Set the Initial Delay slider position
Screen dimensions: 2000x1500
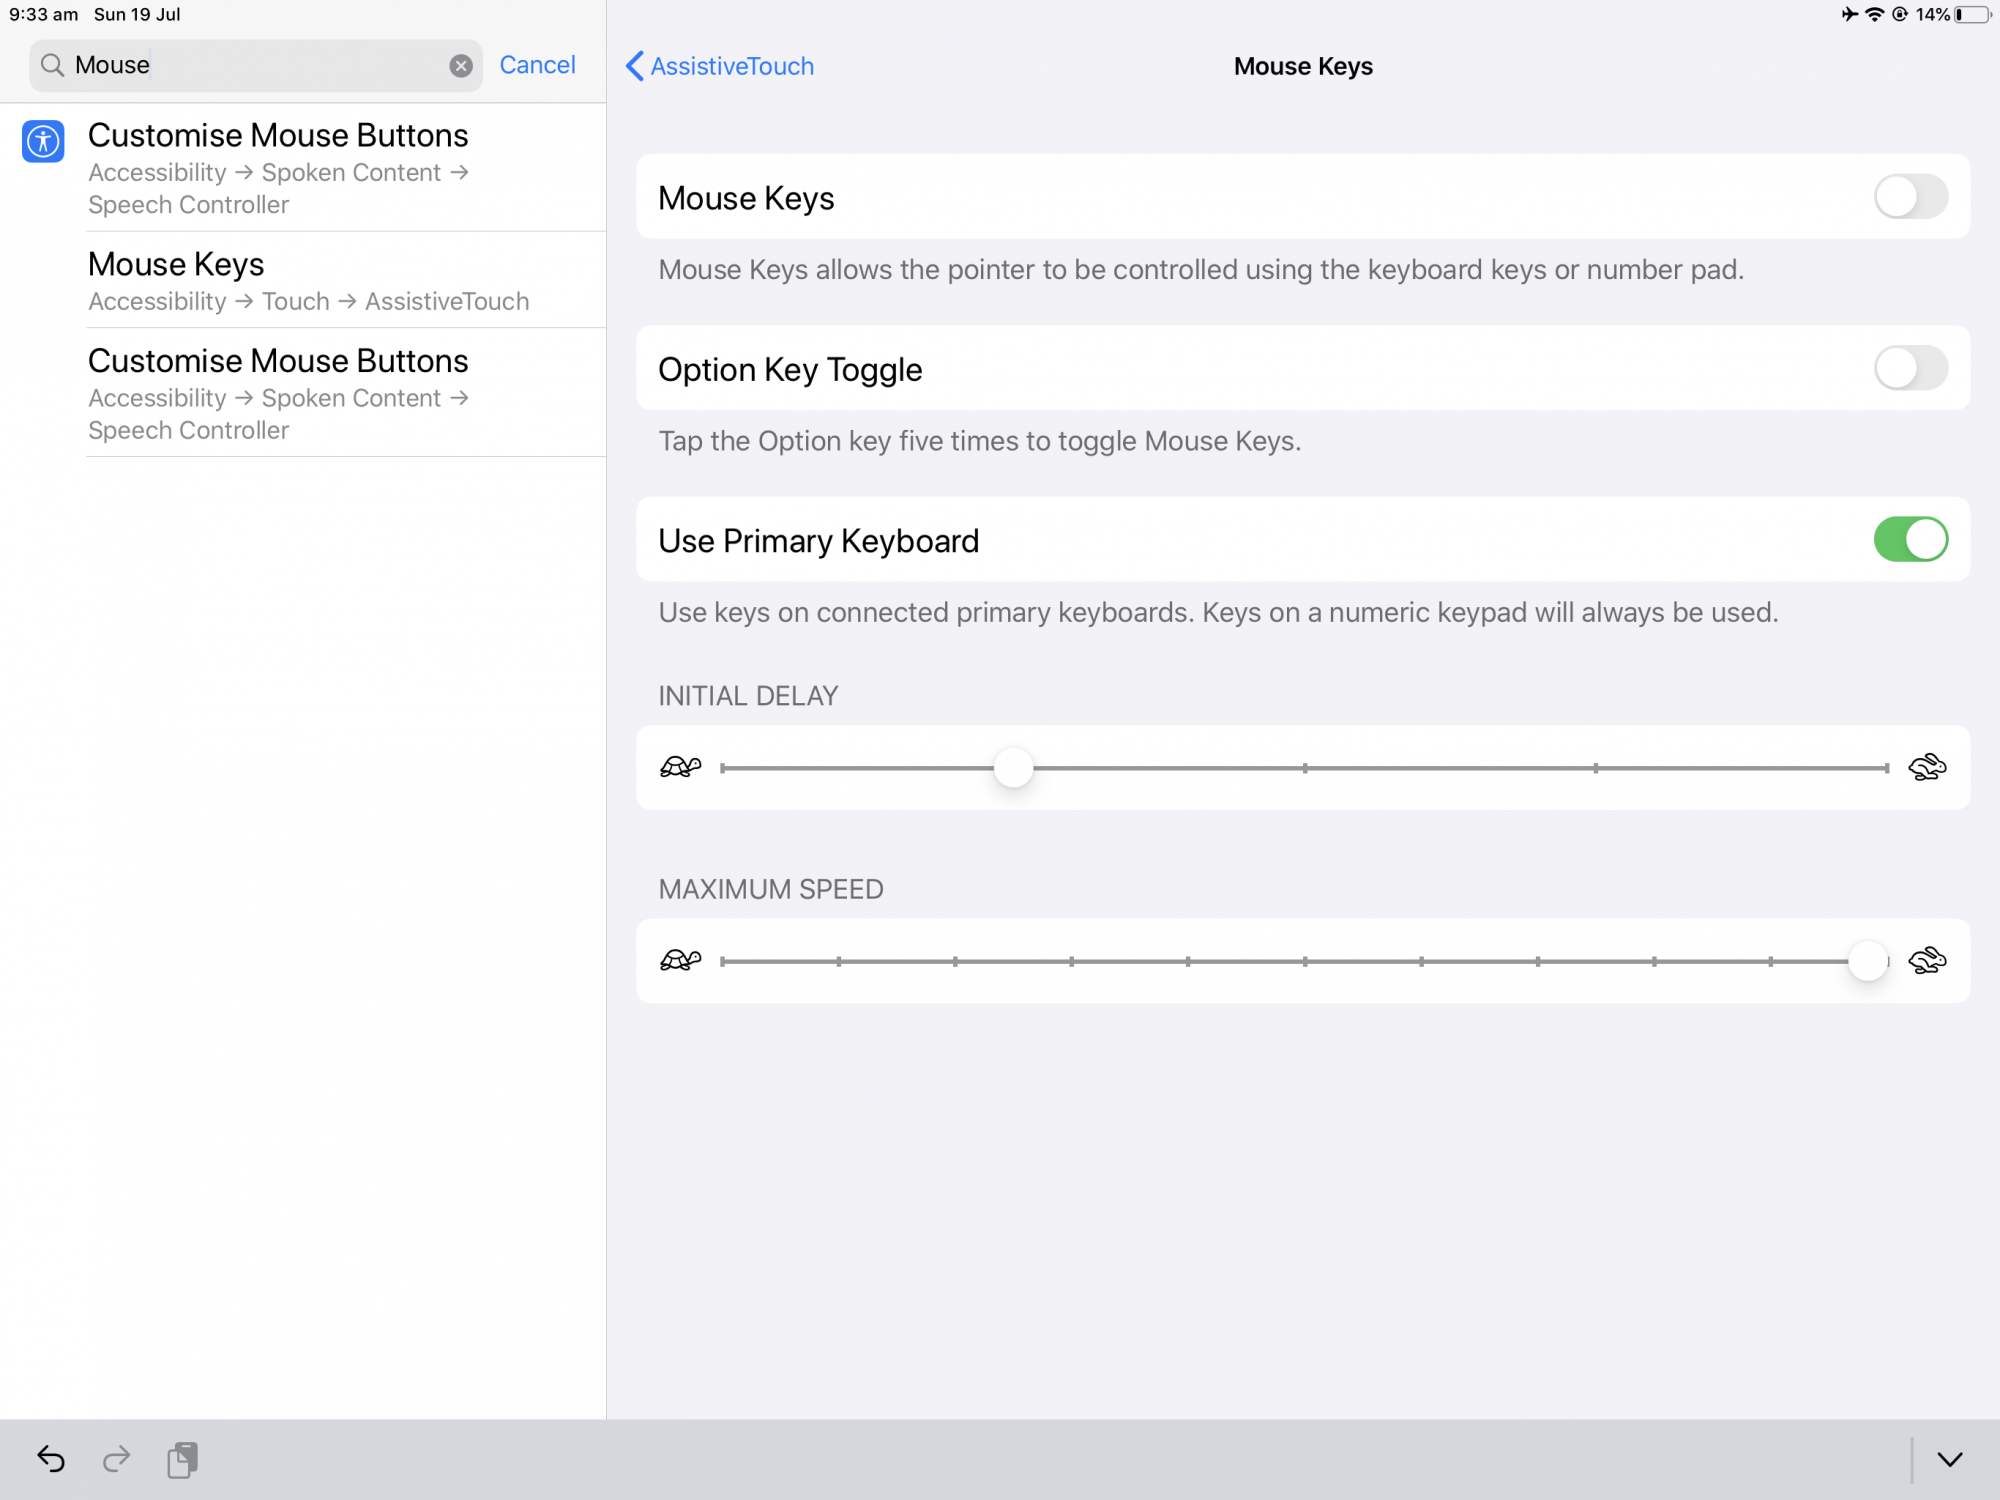point(1013,767)
